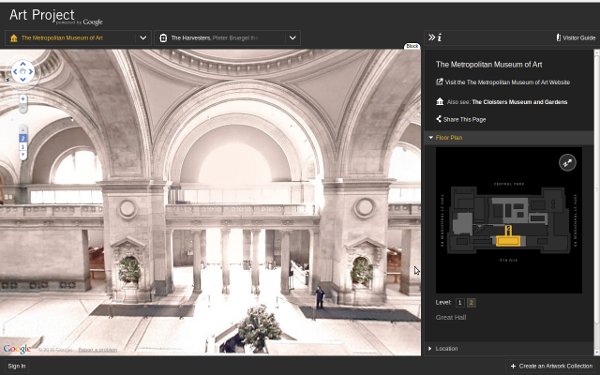Viewport: 600px width, 375px height.
Task: Open the Visitor Guide
Action: coord(576,38)
